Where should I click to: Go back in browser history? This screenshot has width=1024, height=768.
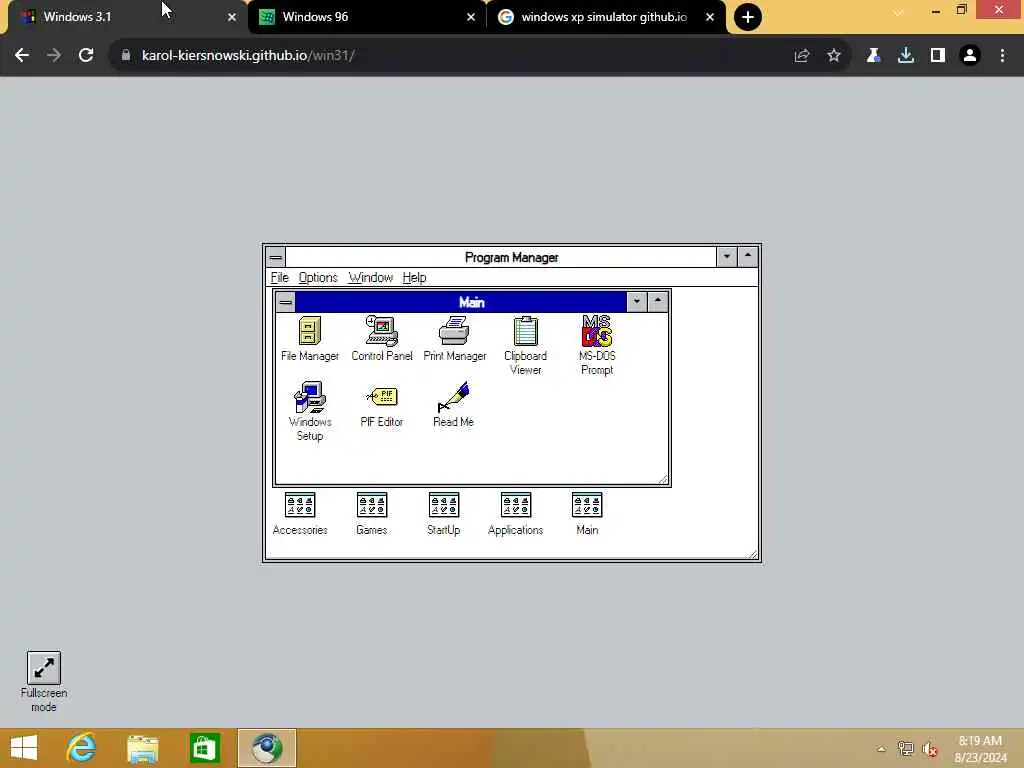(22, 56)
